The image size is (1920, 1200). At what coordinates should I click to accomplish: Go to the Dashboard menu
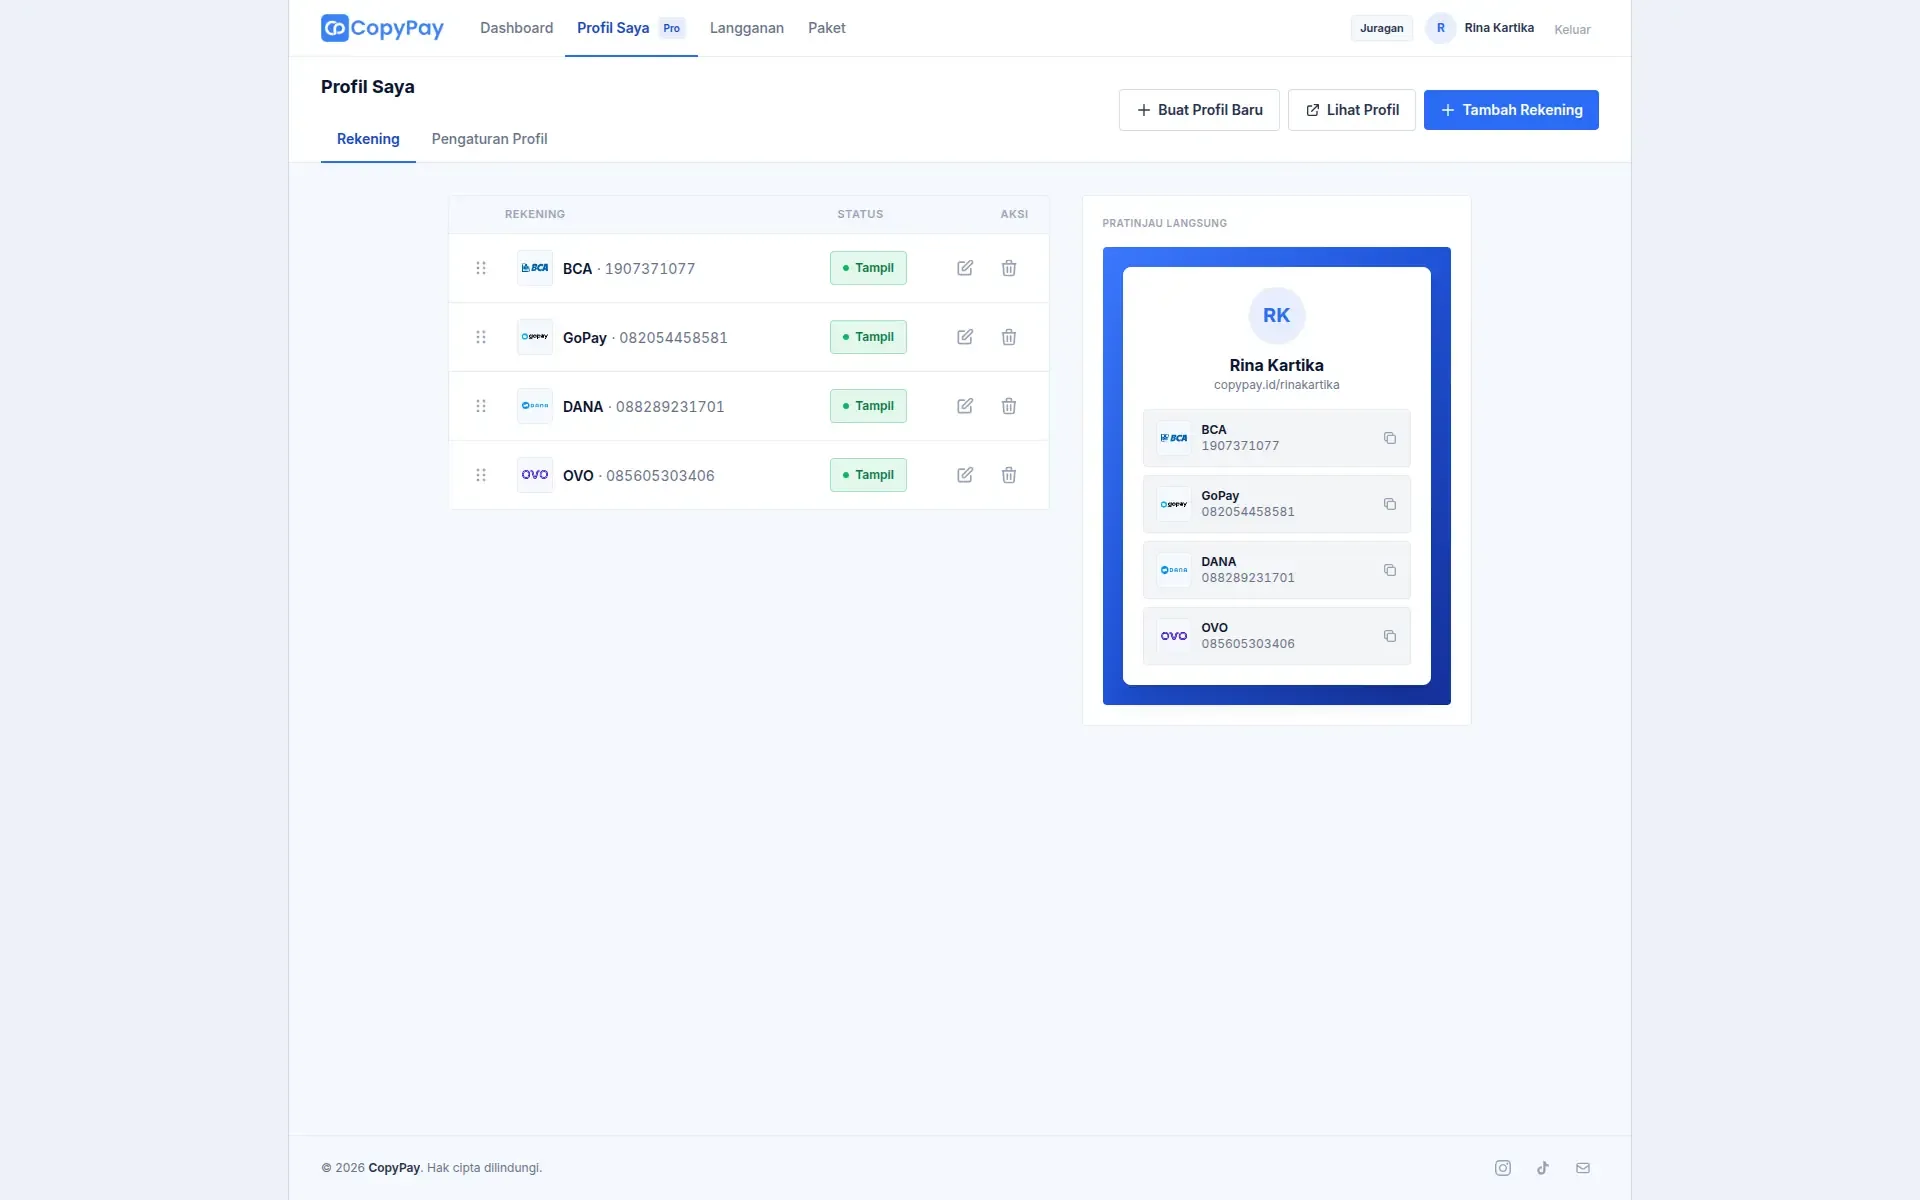tap(516, 28)
